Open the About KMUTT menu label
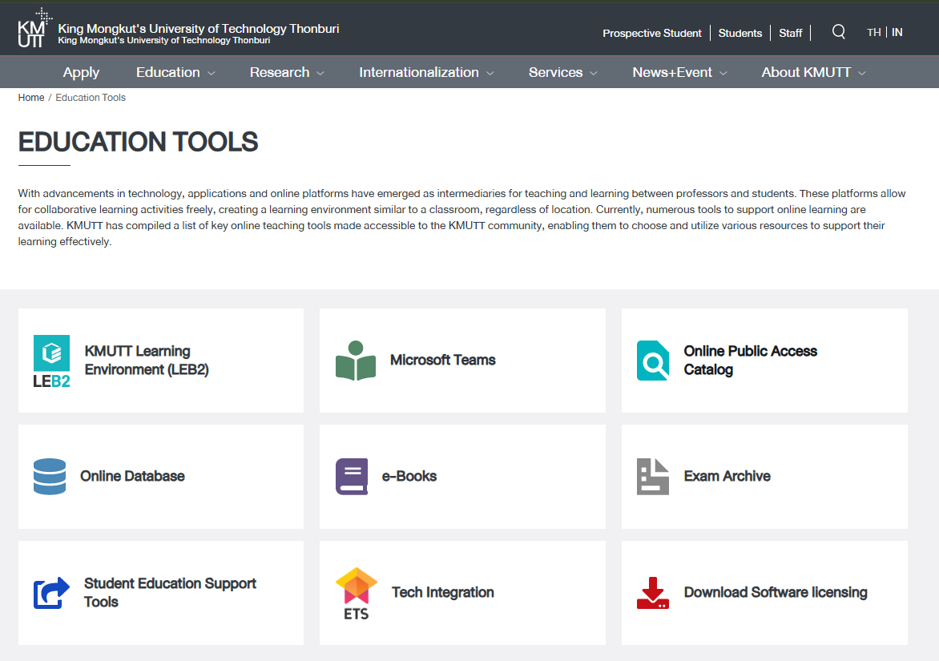Screen dimensions: 939x661 pyautogui.click(x=806, y=72)
